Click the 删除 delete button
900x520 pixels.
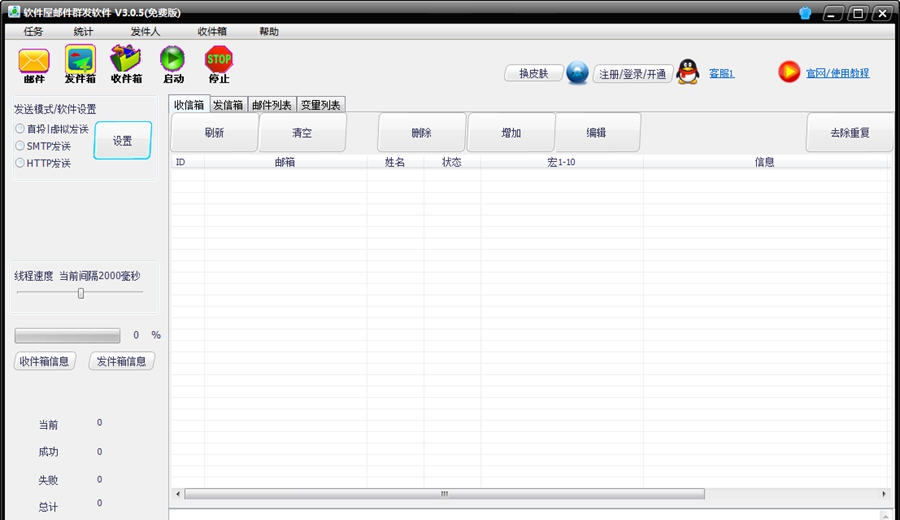pyautogui.click(x=421, y=133)
